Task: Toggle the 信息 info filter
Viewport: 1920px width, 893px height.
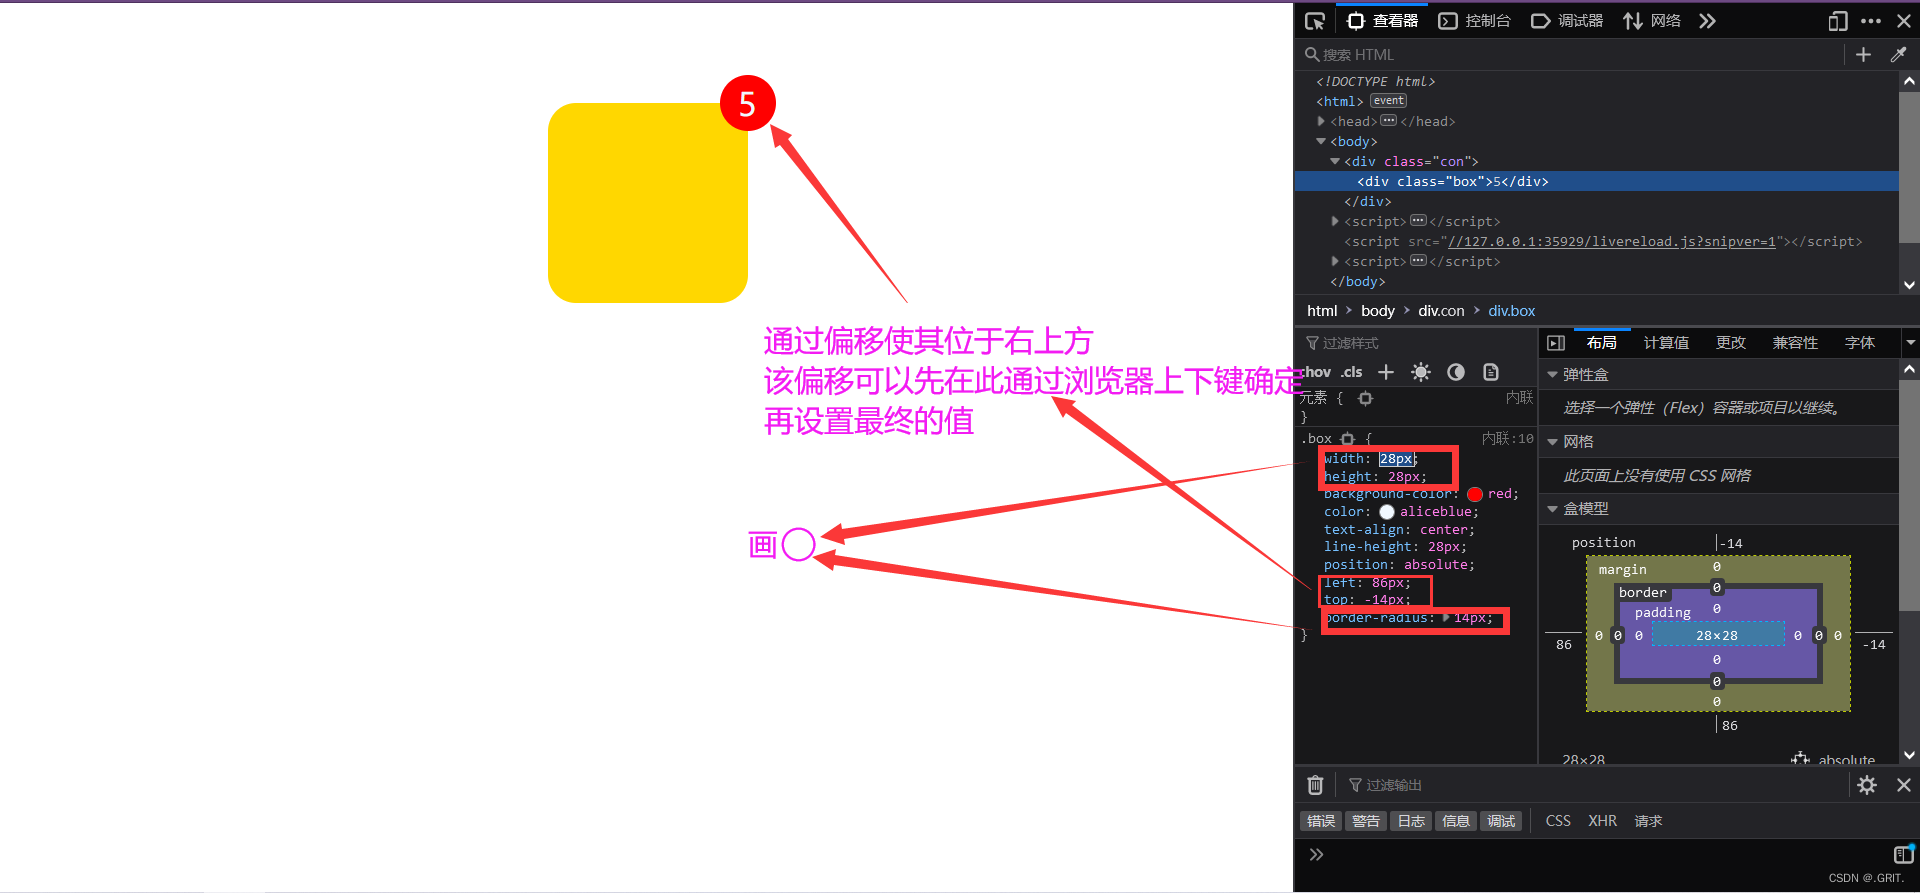Action: [x=1456, y=821]
